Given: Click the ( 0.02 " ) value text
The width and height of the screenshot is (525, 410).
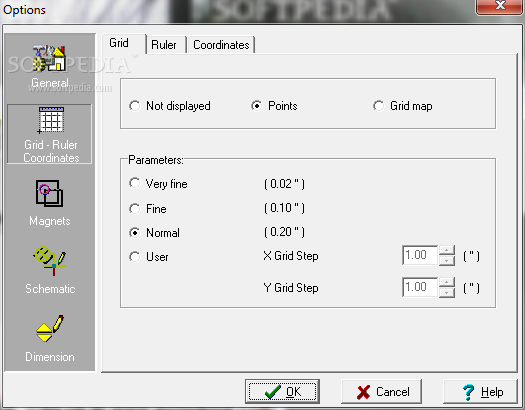Looking at the screenshot, I should point(284,184).
